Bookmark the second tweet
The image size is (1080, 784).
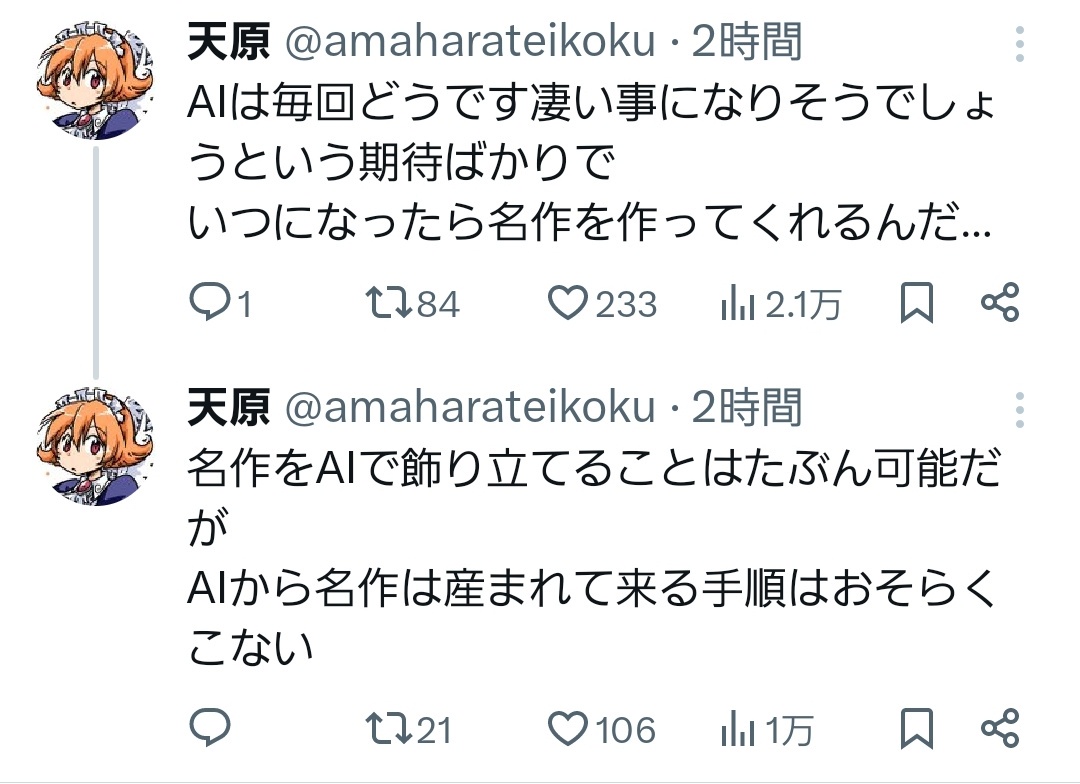(x=916, y=729)
